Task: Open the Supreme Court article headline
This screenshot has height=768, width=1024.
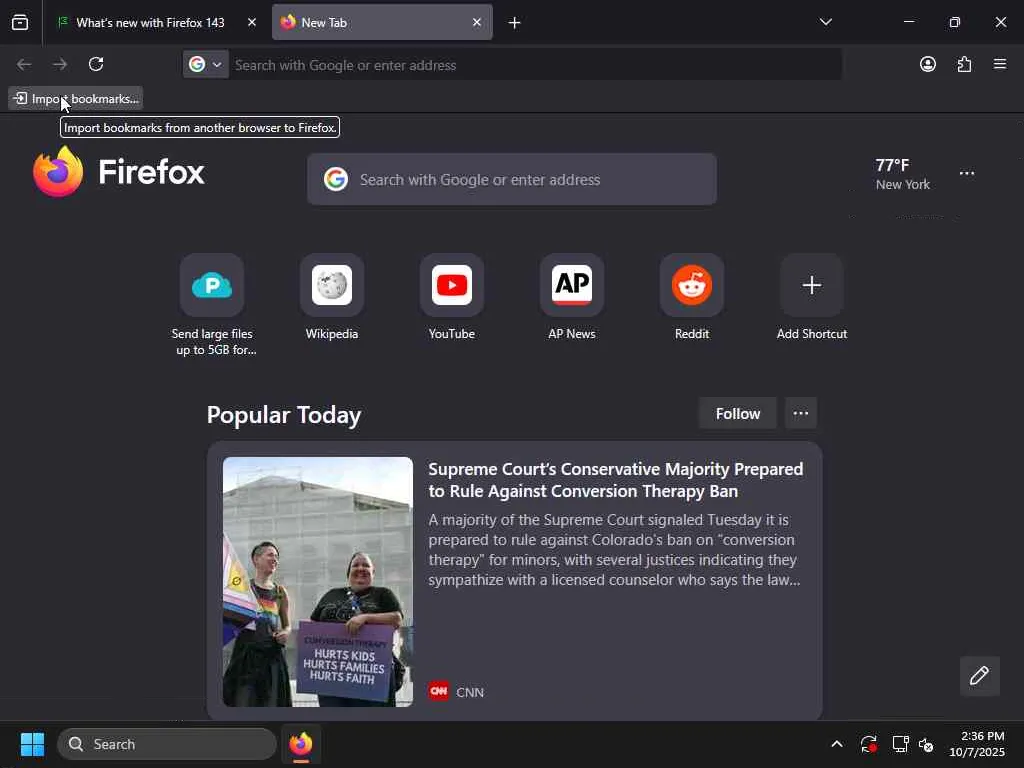Action: click(x=615, y=480)
